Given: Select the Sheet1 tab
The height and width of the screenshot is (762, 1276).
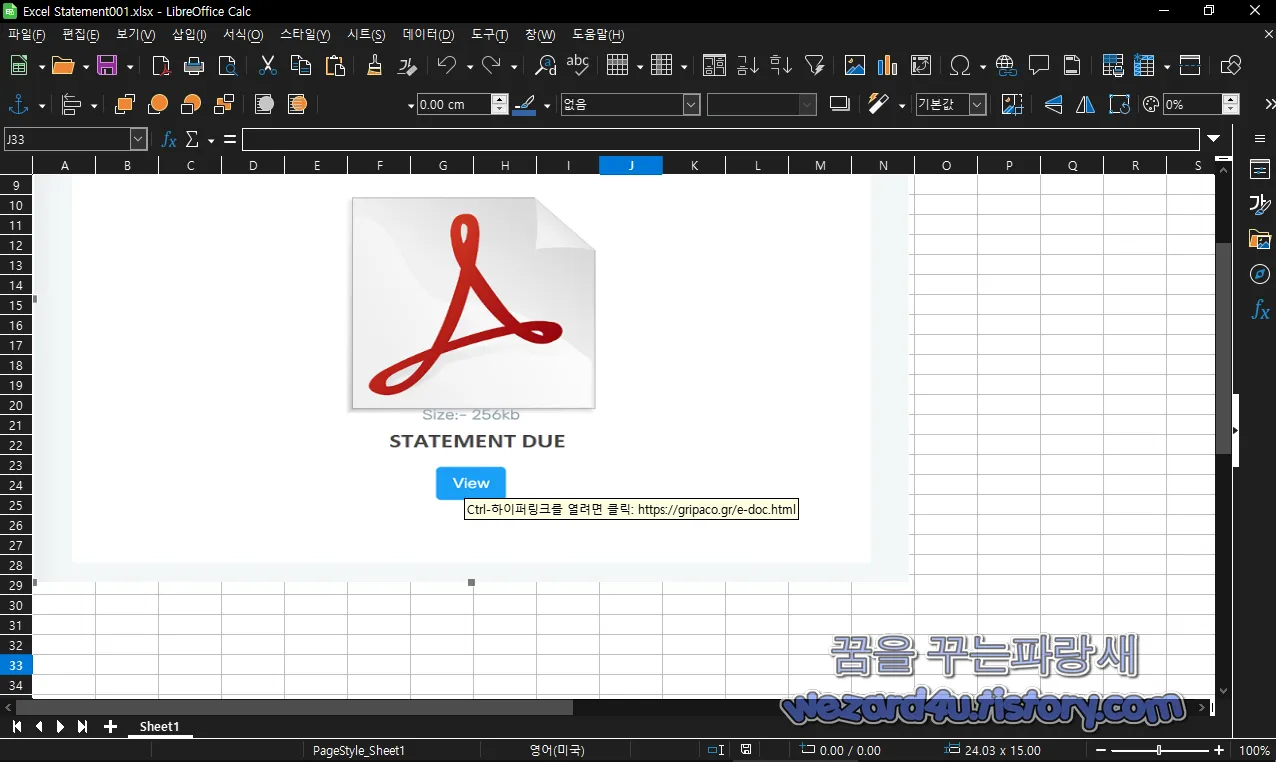Looking at the screenshot, I should pyautogui.click(x=160, y=727).
